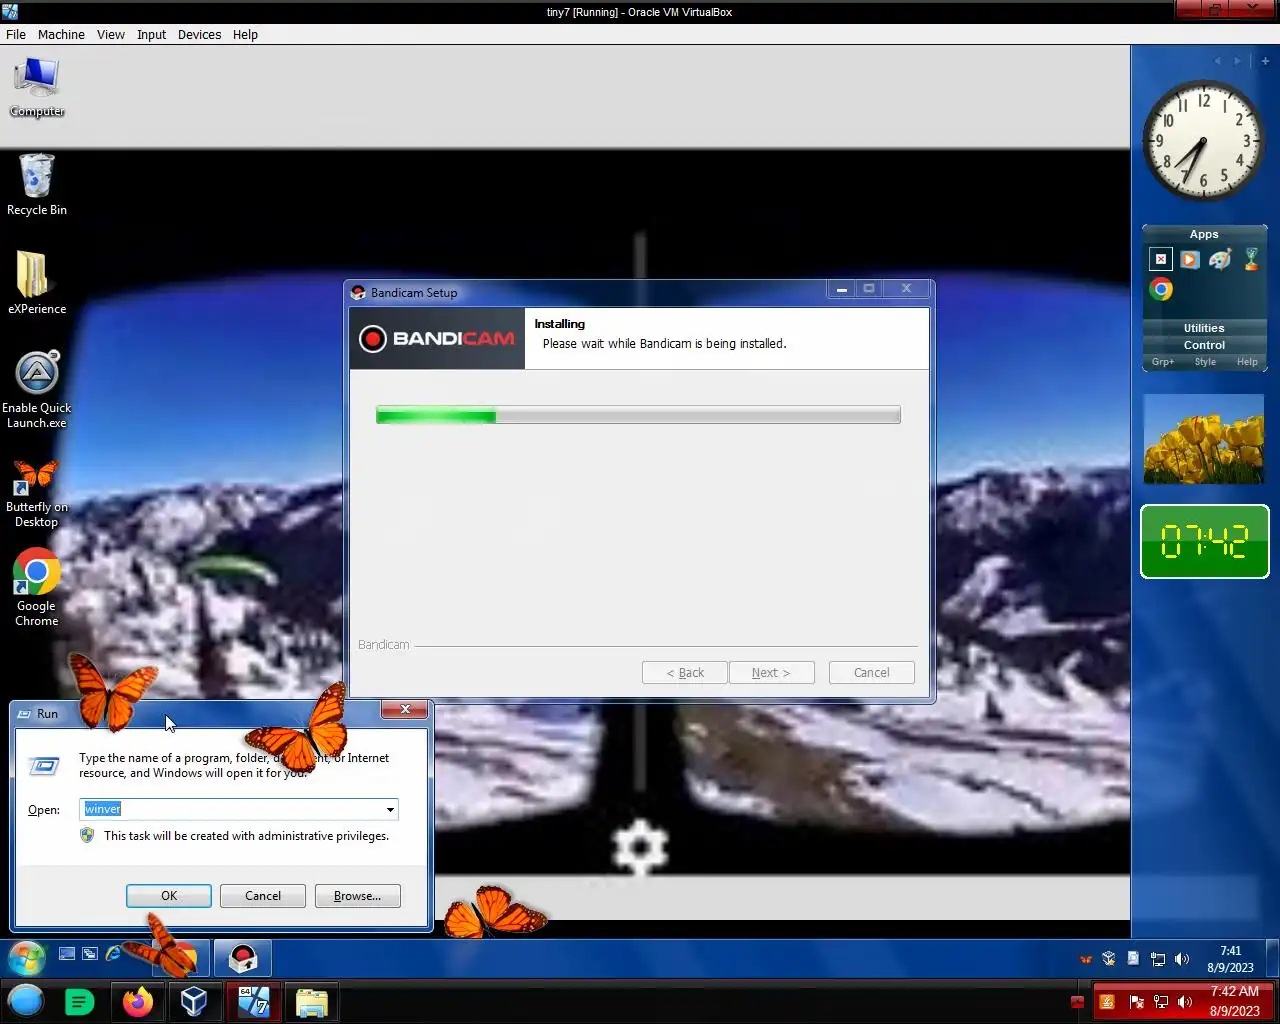
Task: Close the Run dialog
Action: click(x=405, y=709)
